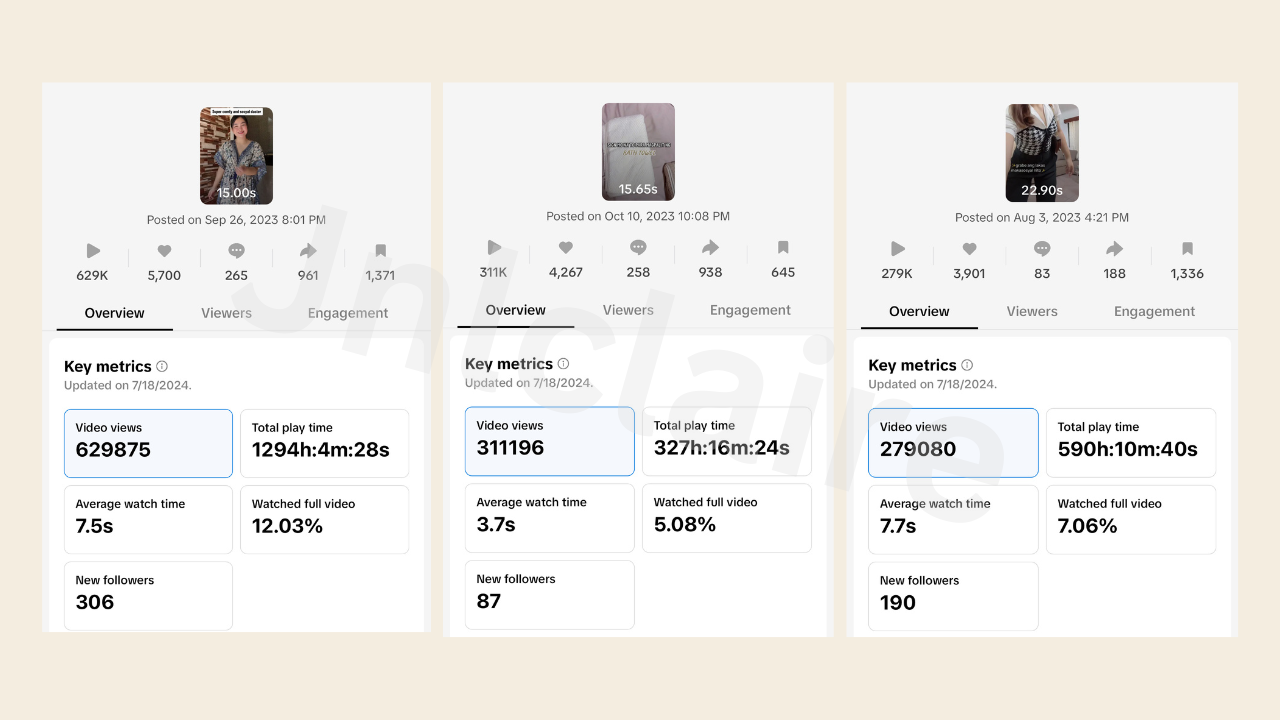Open the 22.90s video thumbnail
Image resolution: width=1280 pixels, height=720 pixels.
(x=1042, y=152)
